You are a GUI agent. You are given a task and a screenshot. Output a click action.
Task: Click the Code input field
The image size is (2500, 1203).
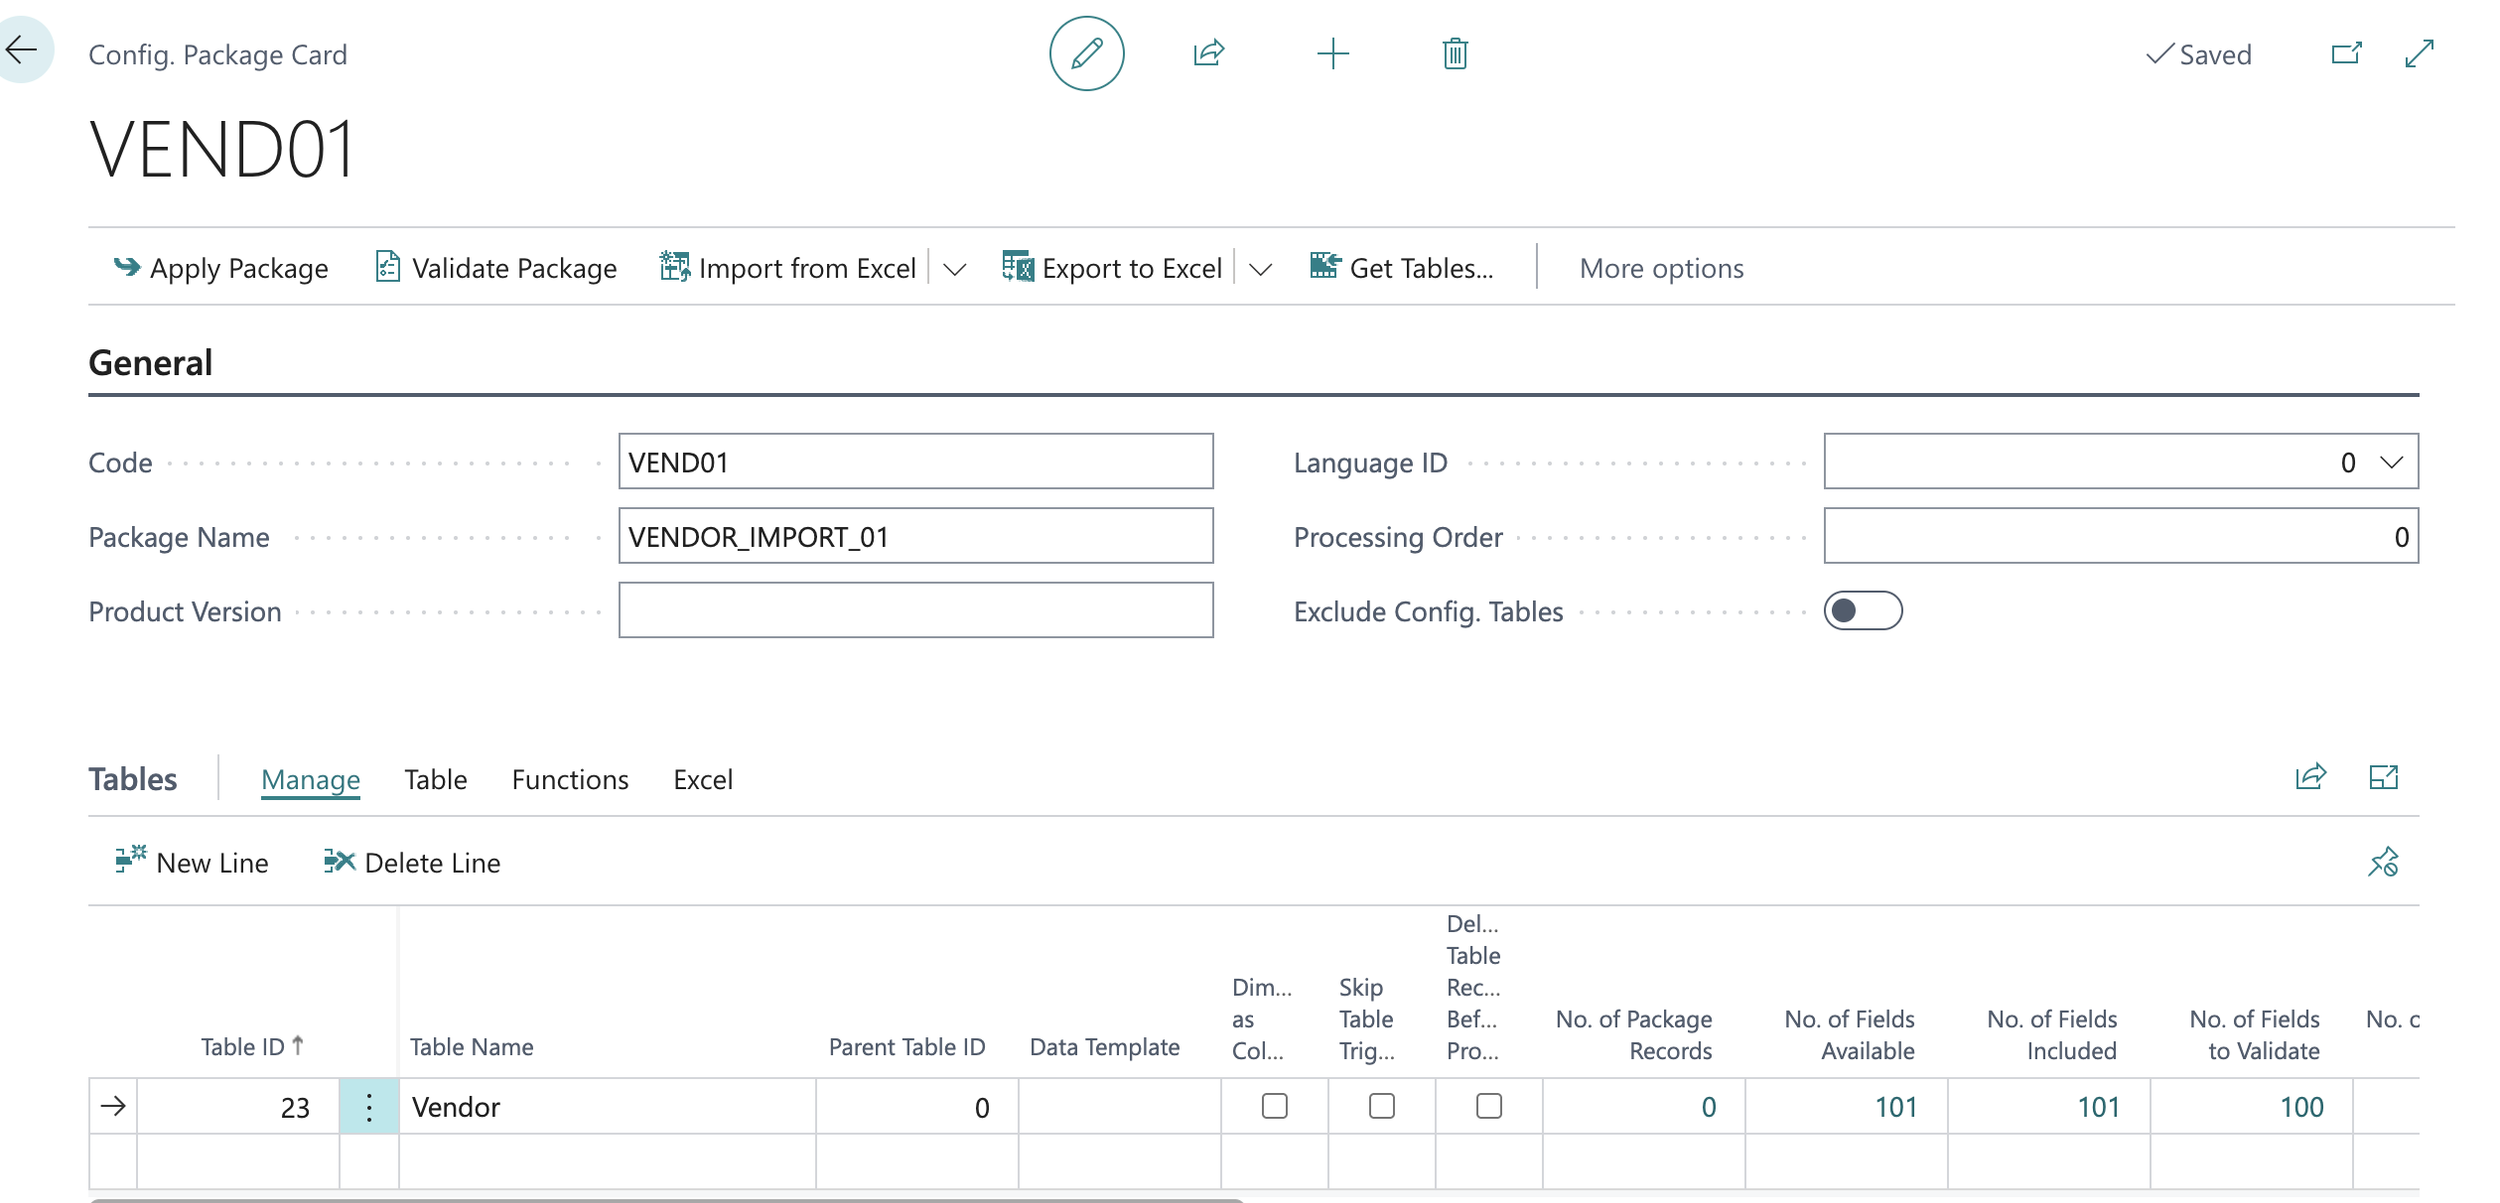(915, 461)
